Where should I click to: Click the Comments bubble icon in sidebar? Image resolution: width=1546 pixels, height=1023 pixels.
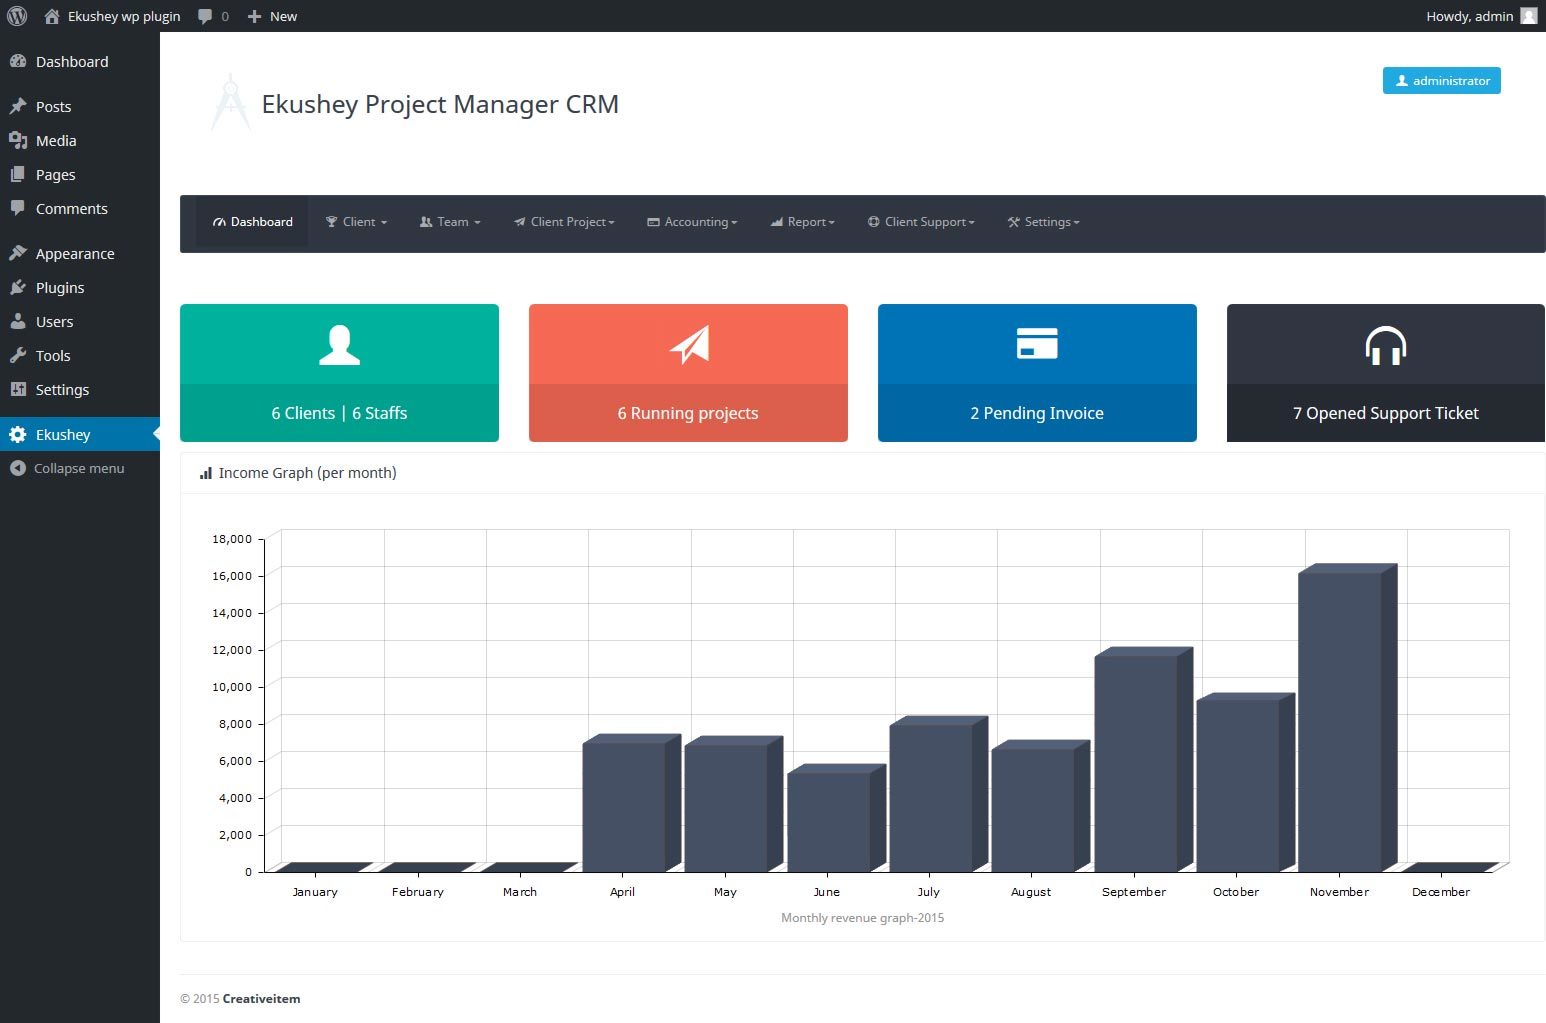pos(18,208)
